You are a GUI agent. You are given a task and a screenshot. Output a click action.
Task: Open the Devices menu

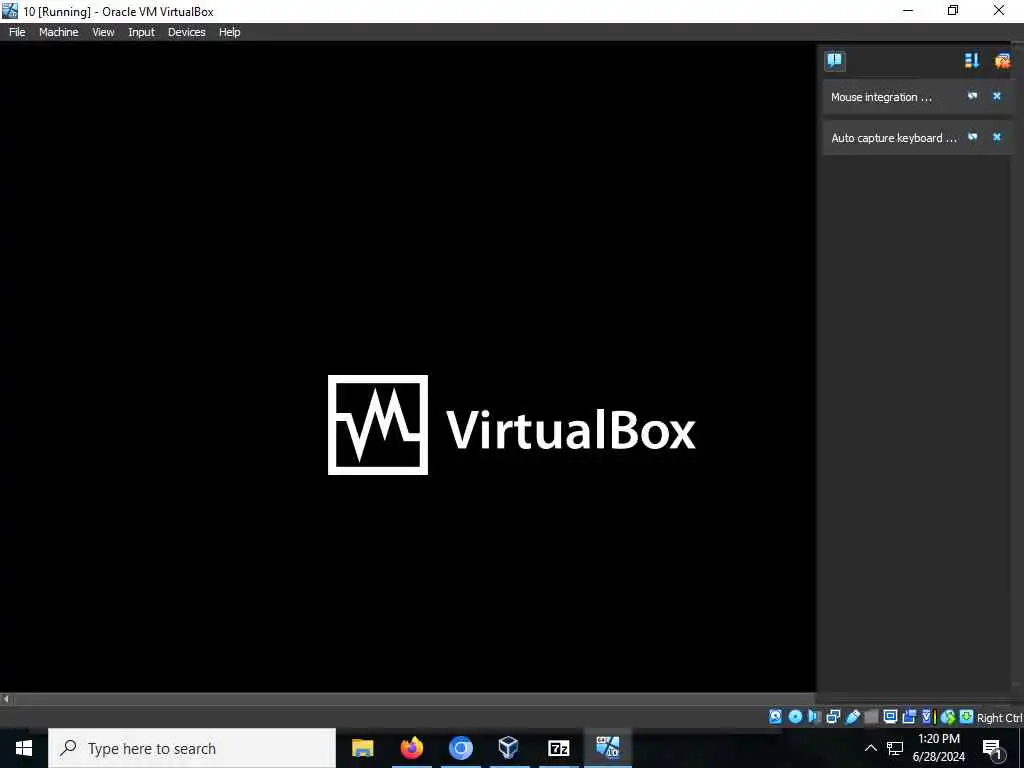tap(186, 32)
